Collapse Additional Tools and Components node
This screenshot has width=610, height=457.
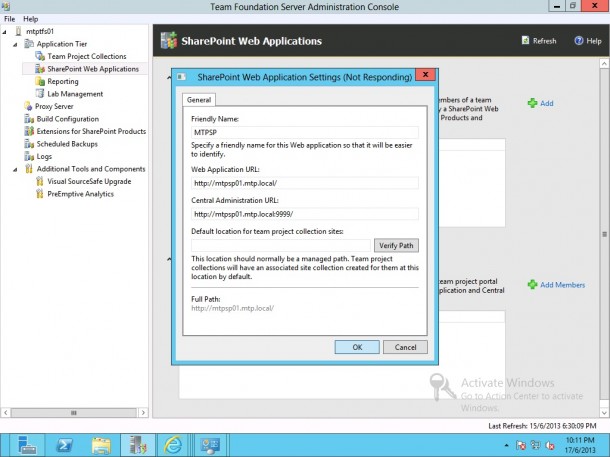tap(15, 170)
